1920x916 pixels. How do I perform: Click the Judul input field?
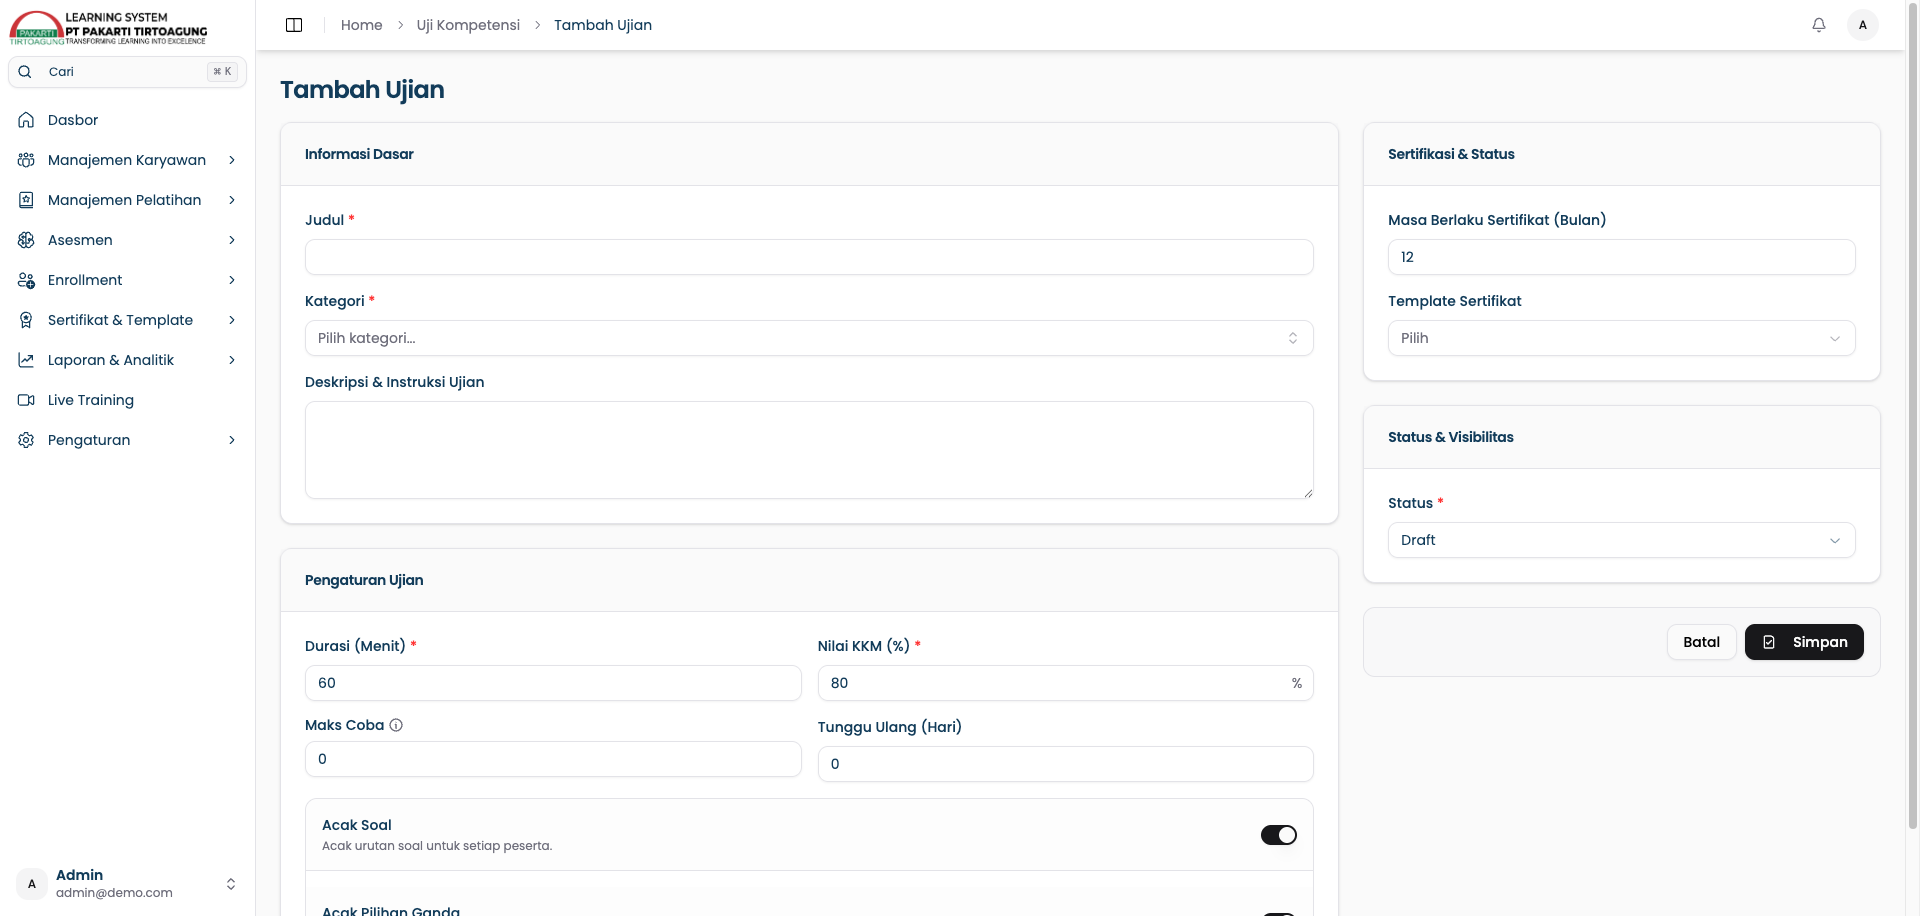[809, 257]
